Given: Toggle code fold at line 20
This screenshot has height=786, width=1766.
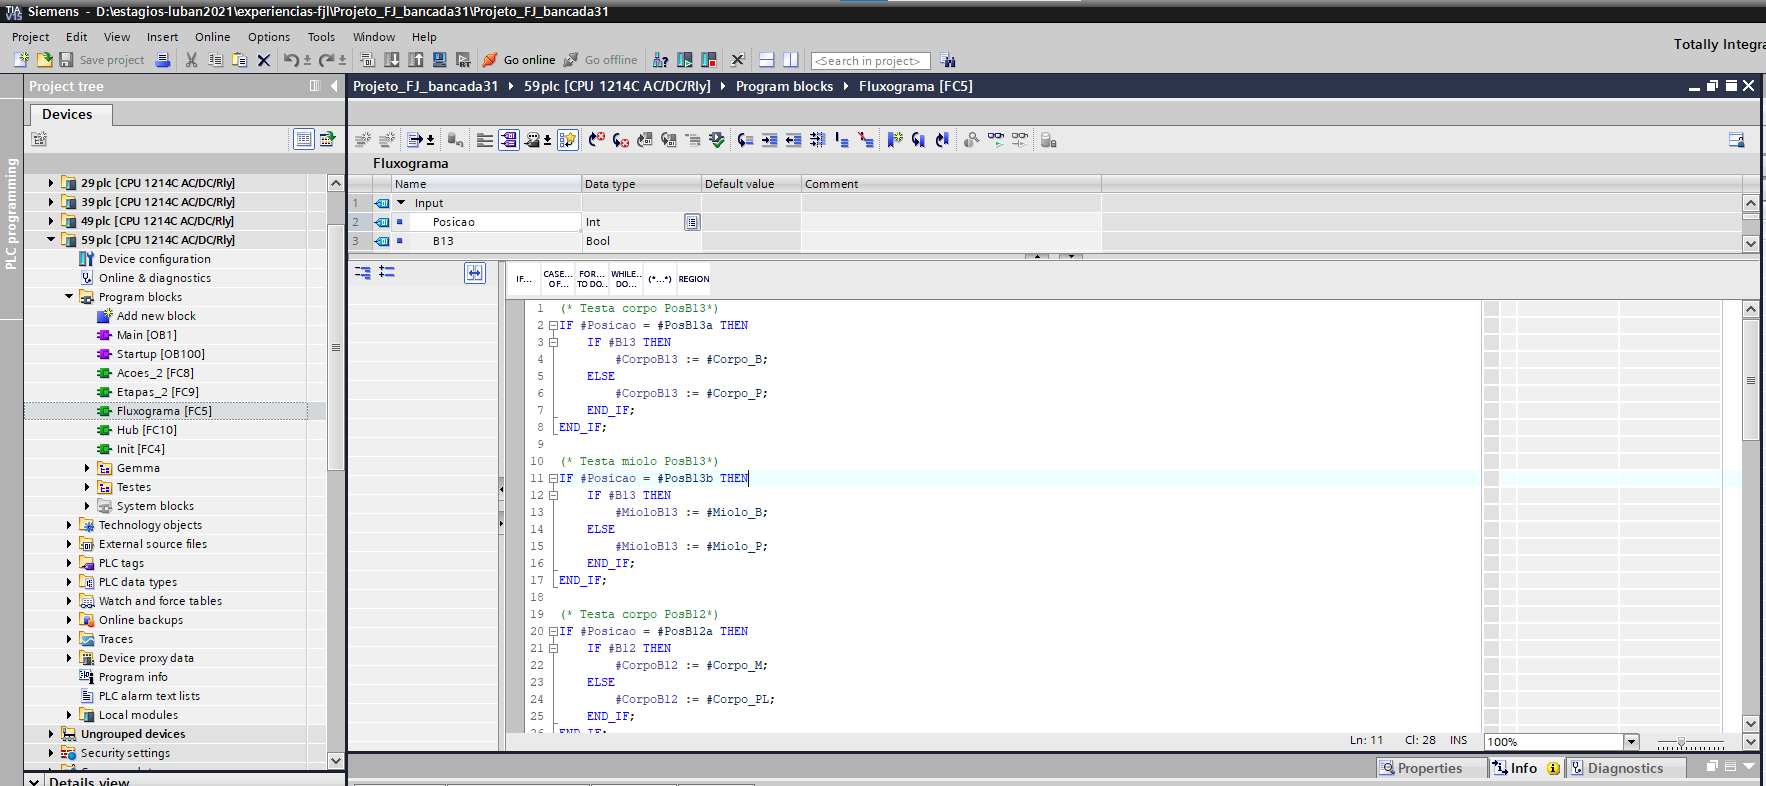Looking at the screenshot, I should coord(553,632).
